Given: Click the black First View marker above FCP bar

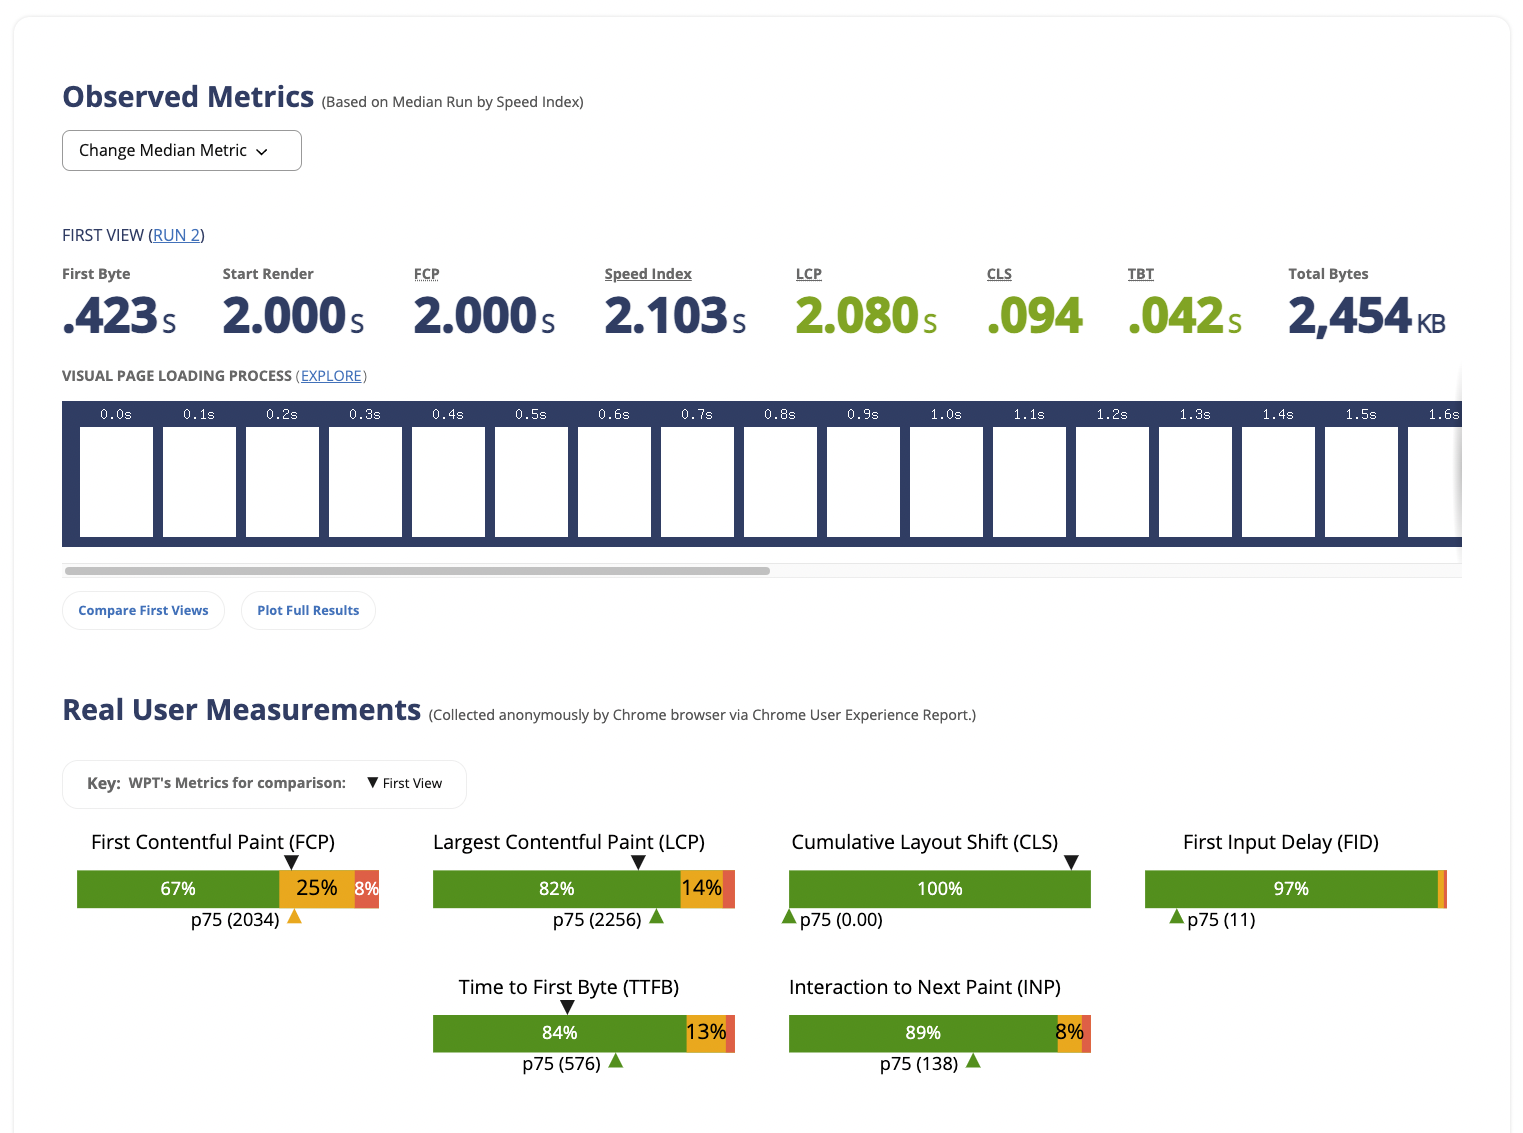Looking at the screenshot, I should (x=291, y=862).
